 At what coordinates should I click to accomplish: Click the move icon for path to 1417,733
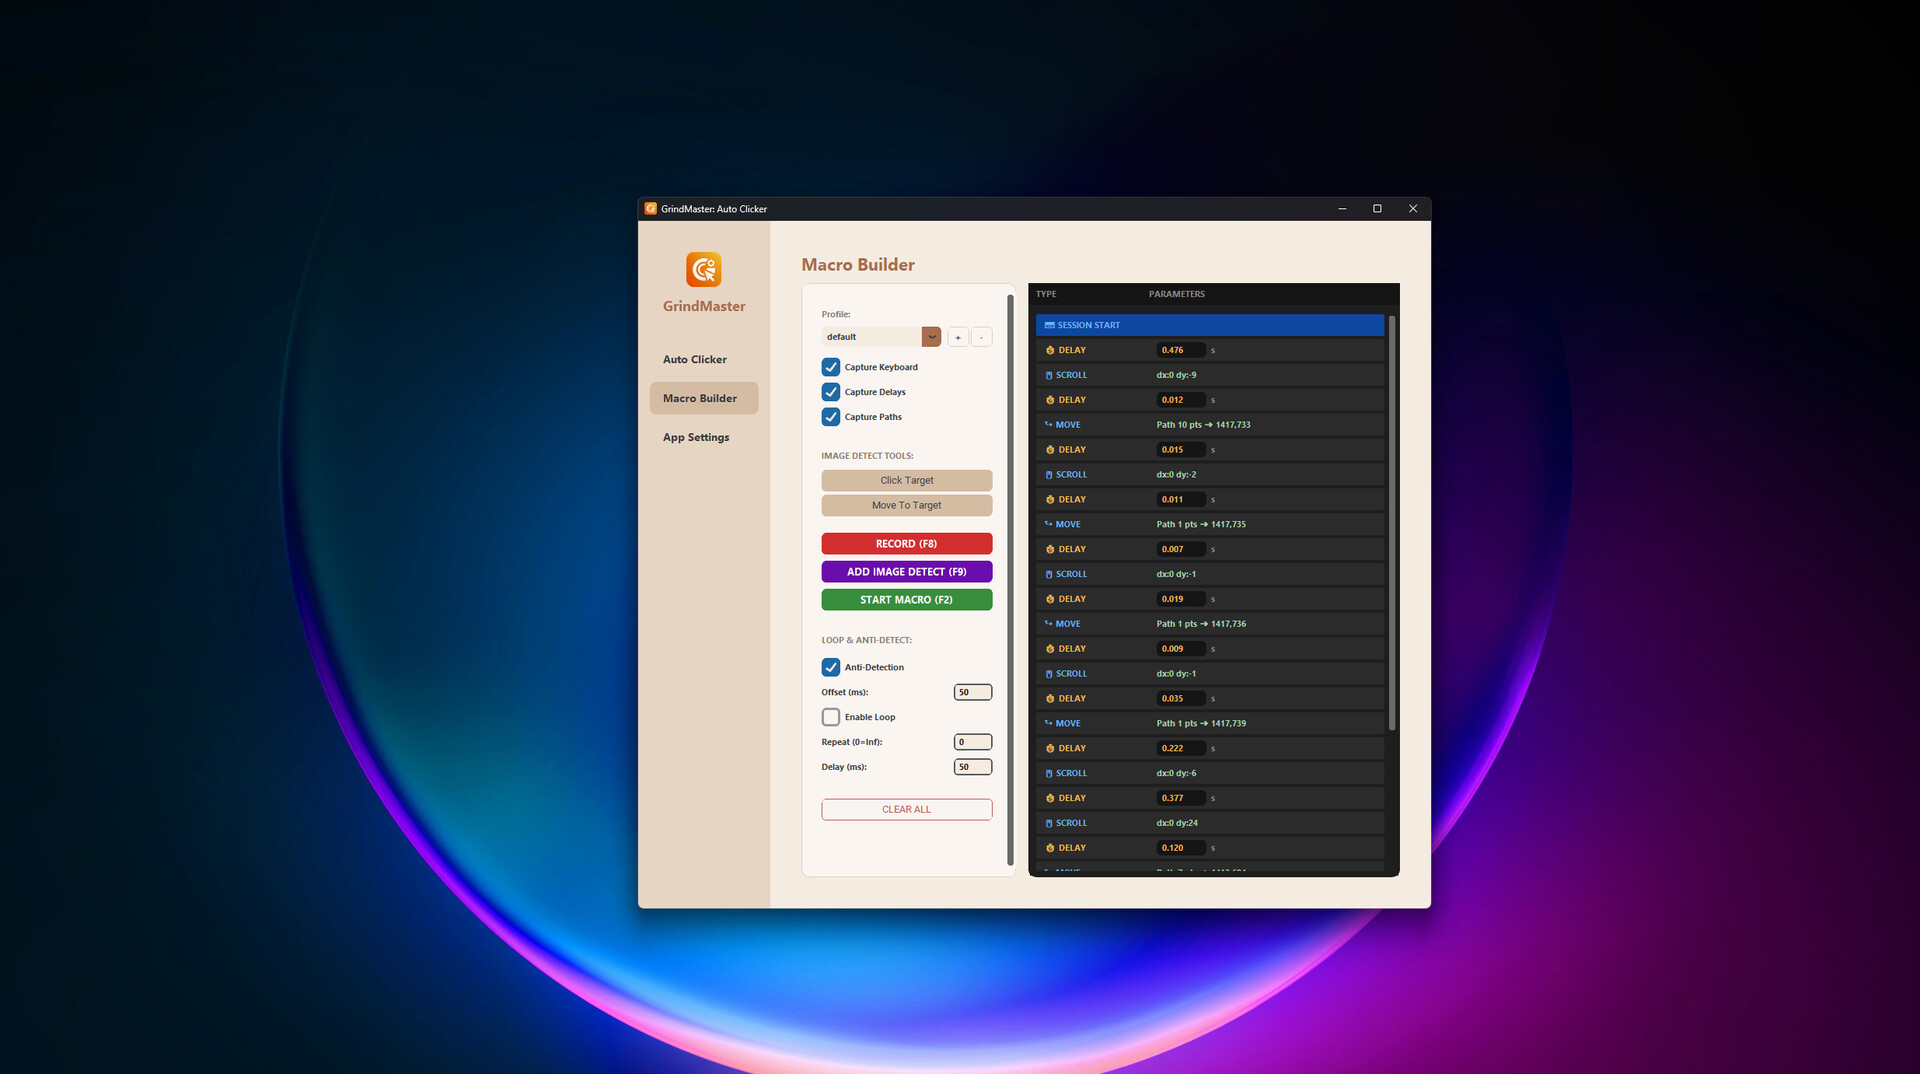[x=1049, y=425]
